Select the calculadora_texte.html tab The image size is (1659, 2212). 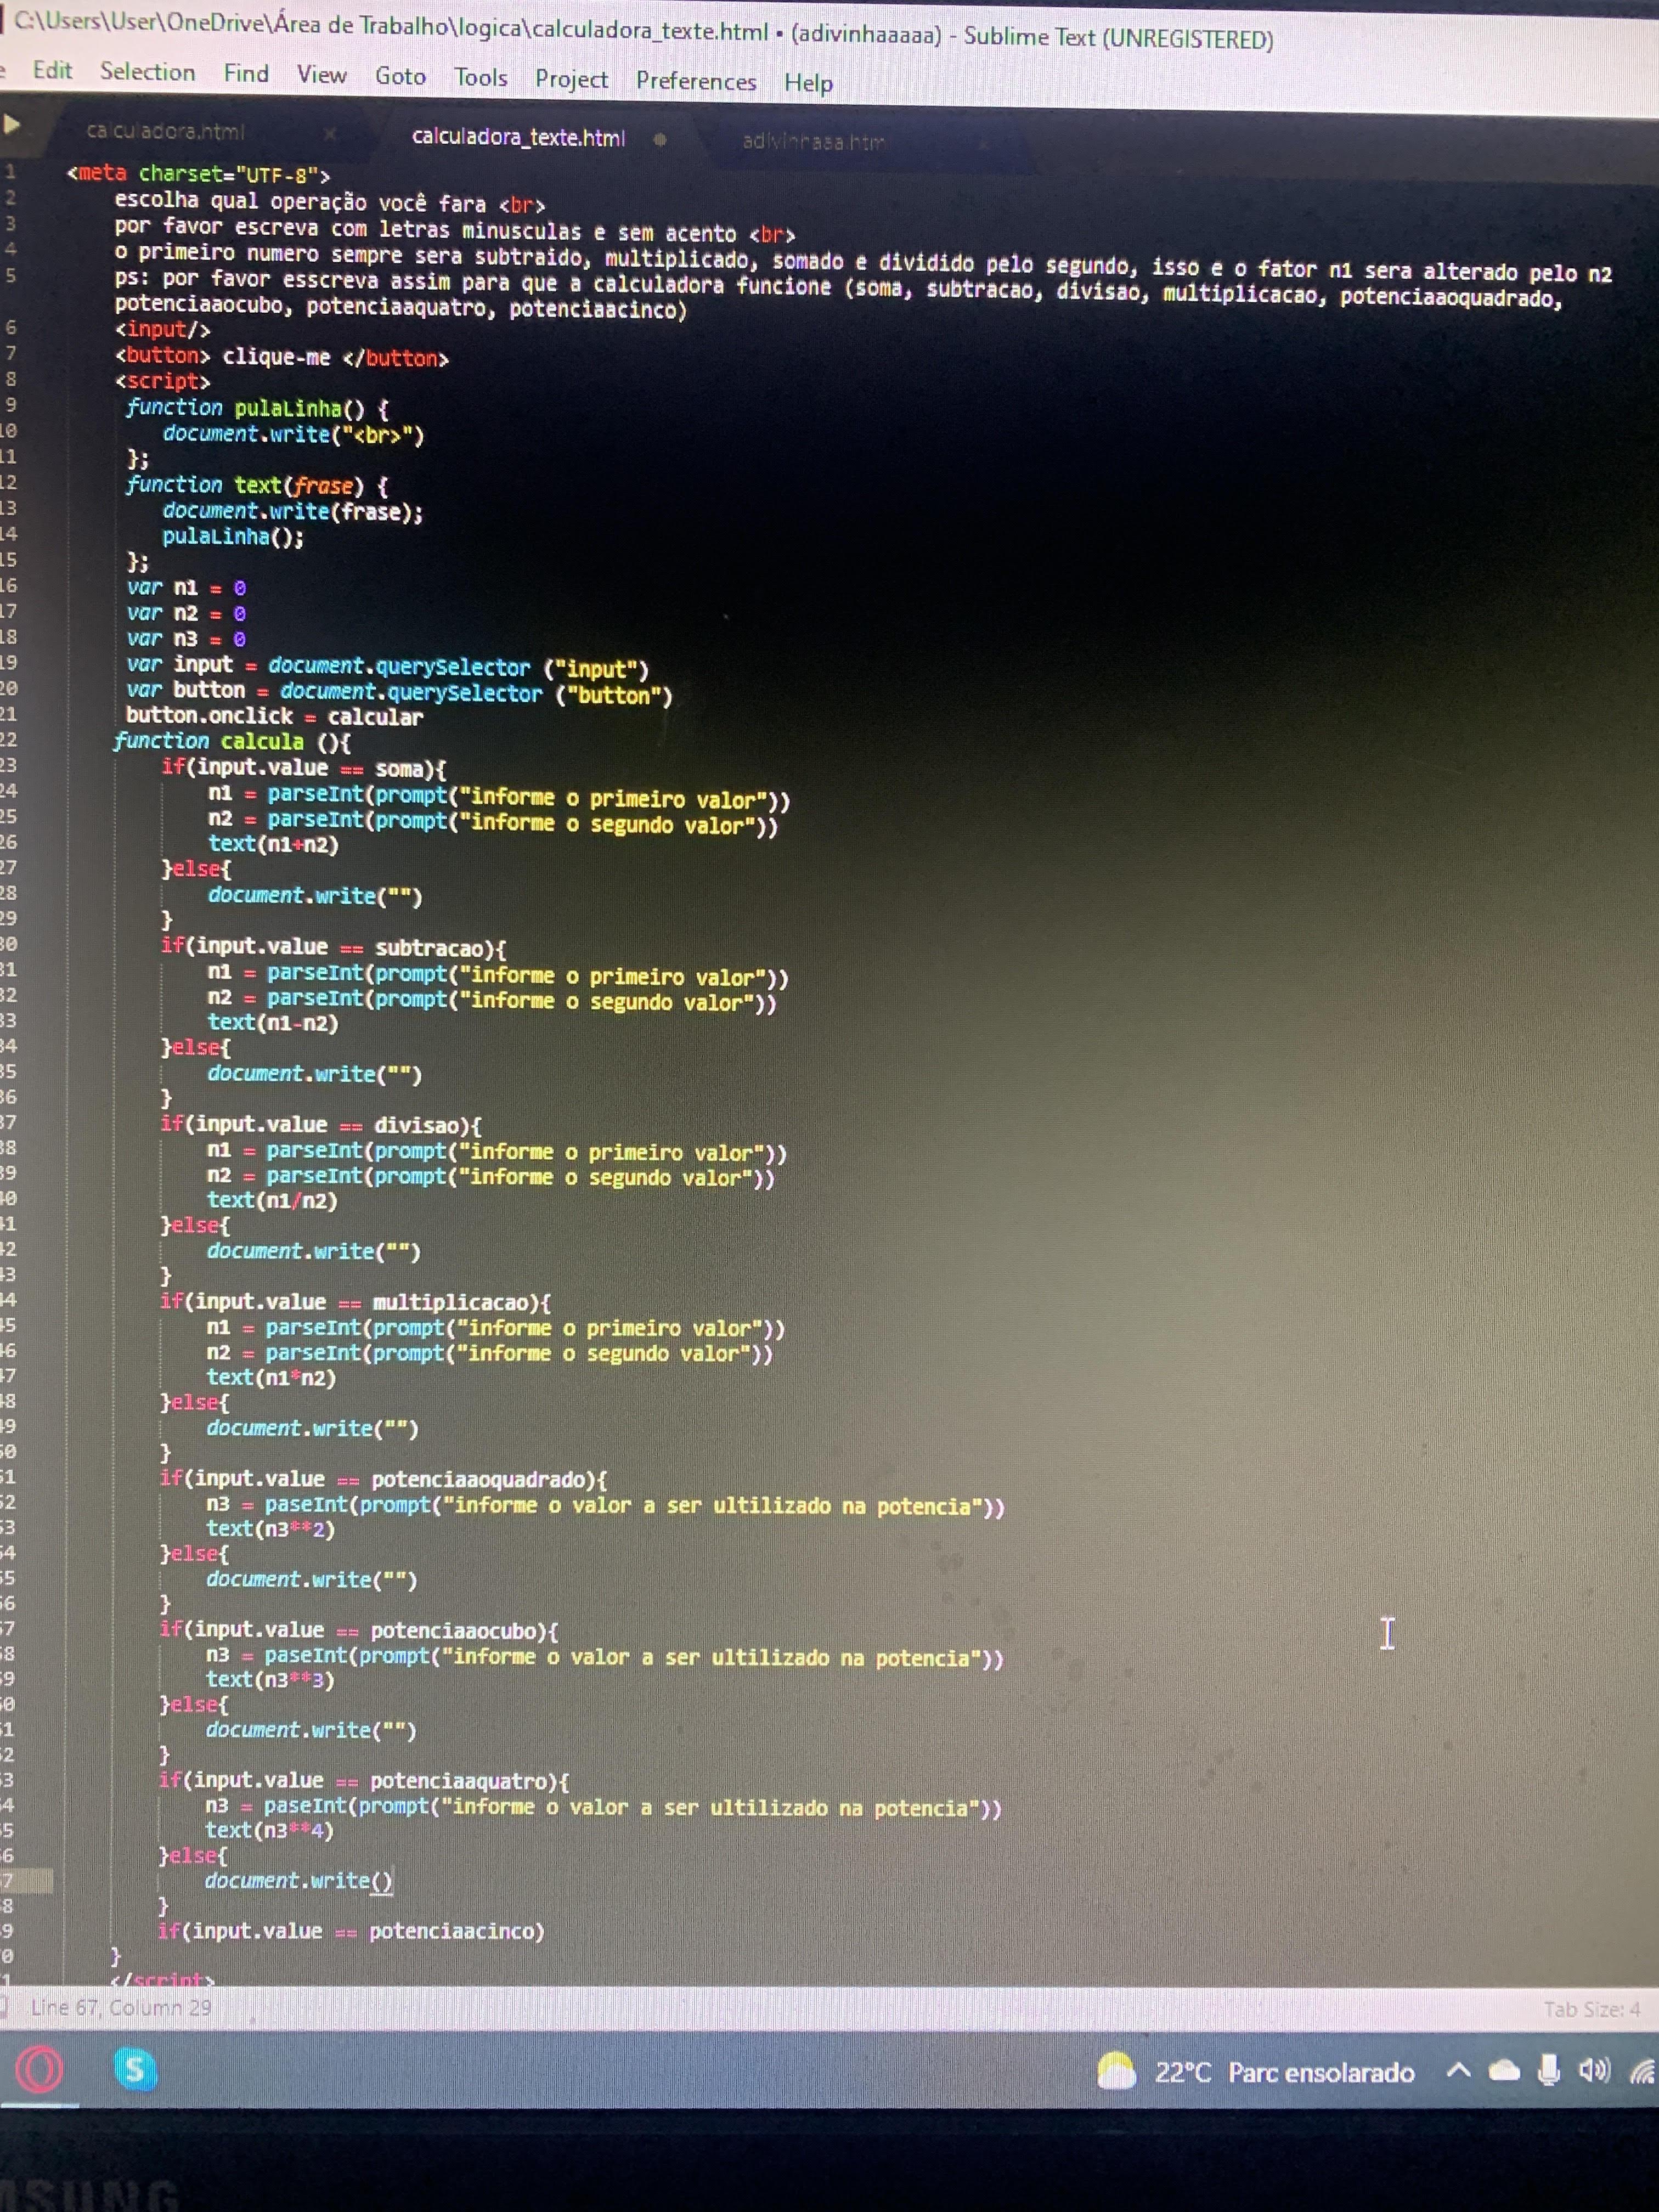(x=518, y=137)
